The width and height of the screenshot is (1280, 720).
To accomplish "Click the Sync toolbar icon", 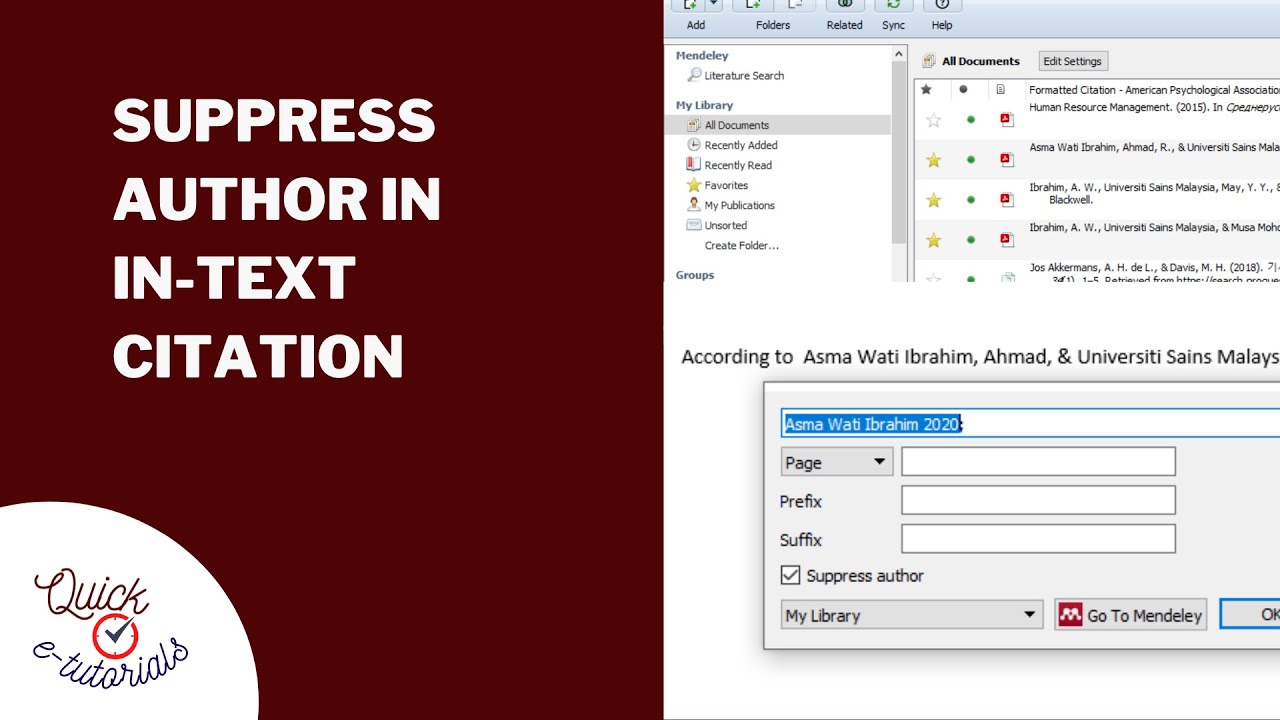I will click(893, 5).
